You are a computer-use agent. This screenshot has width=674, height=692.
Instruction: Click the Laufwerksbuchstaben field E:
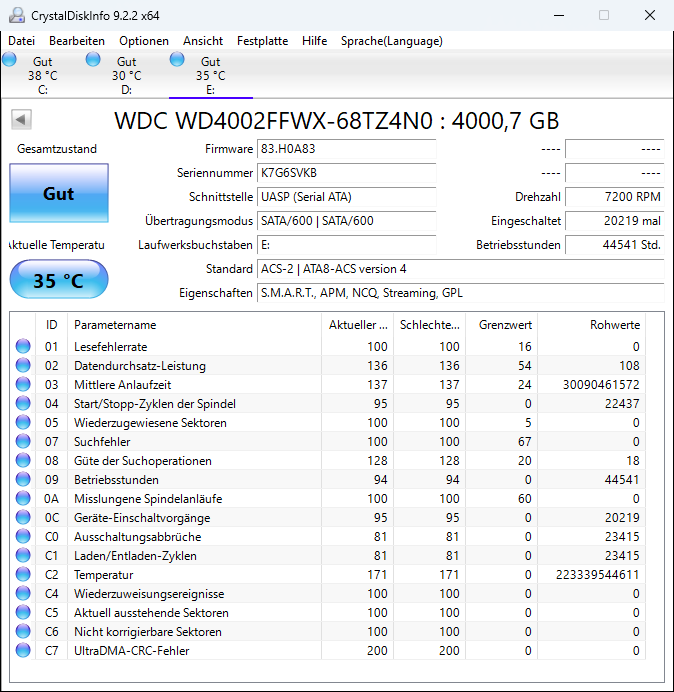(346, 245)
